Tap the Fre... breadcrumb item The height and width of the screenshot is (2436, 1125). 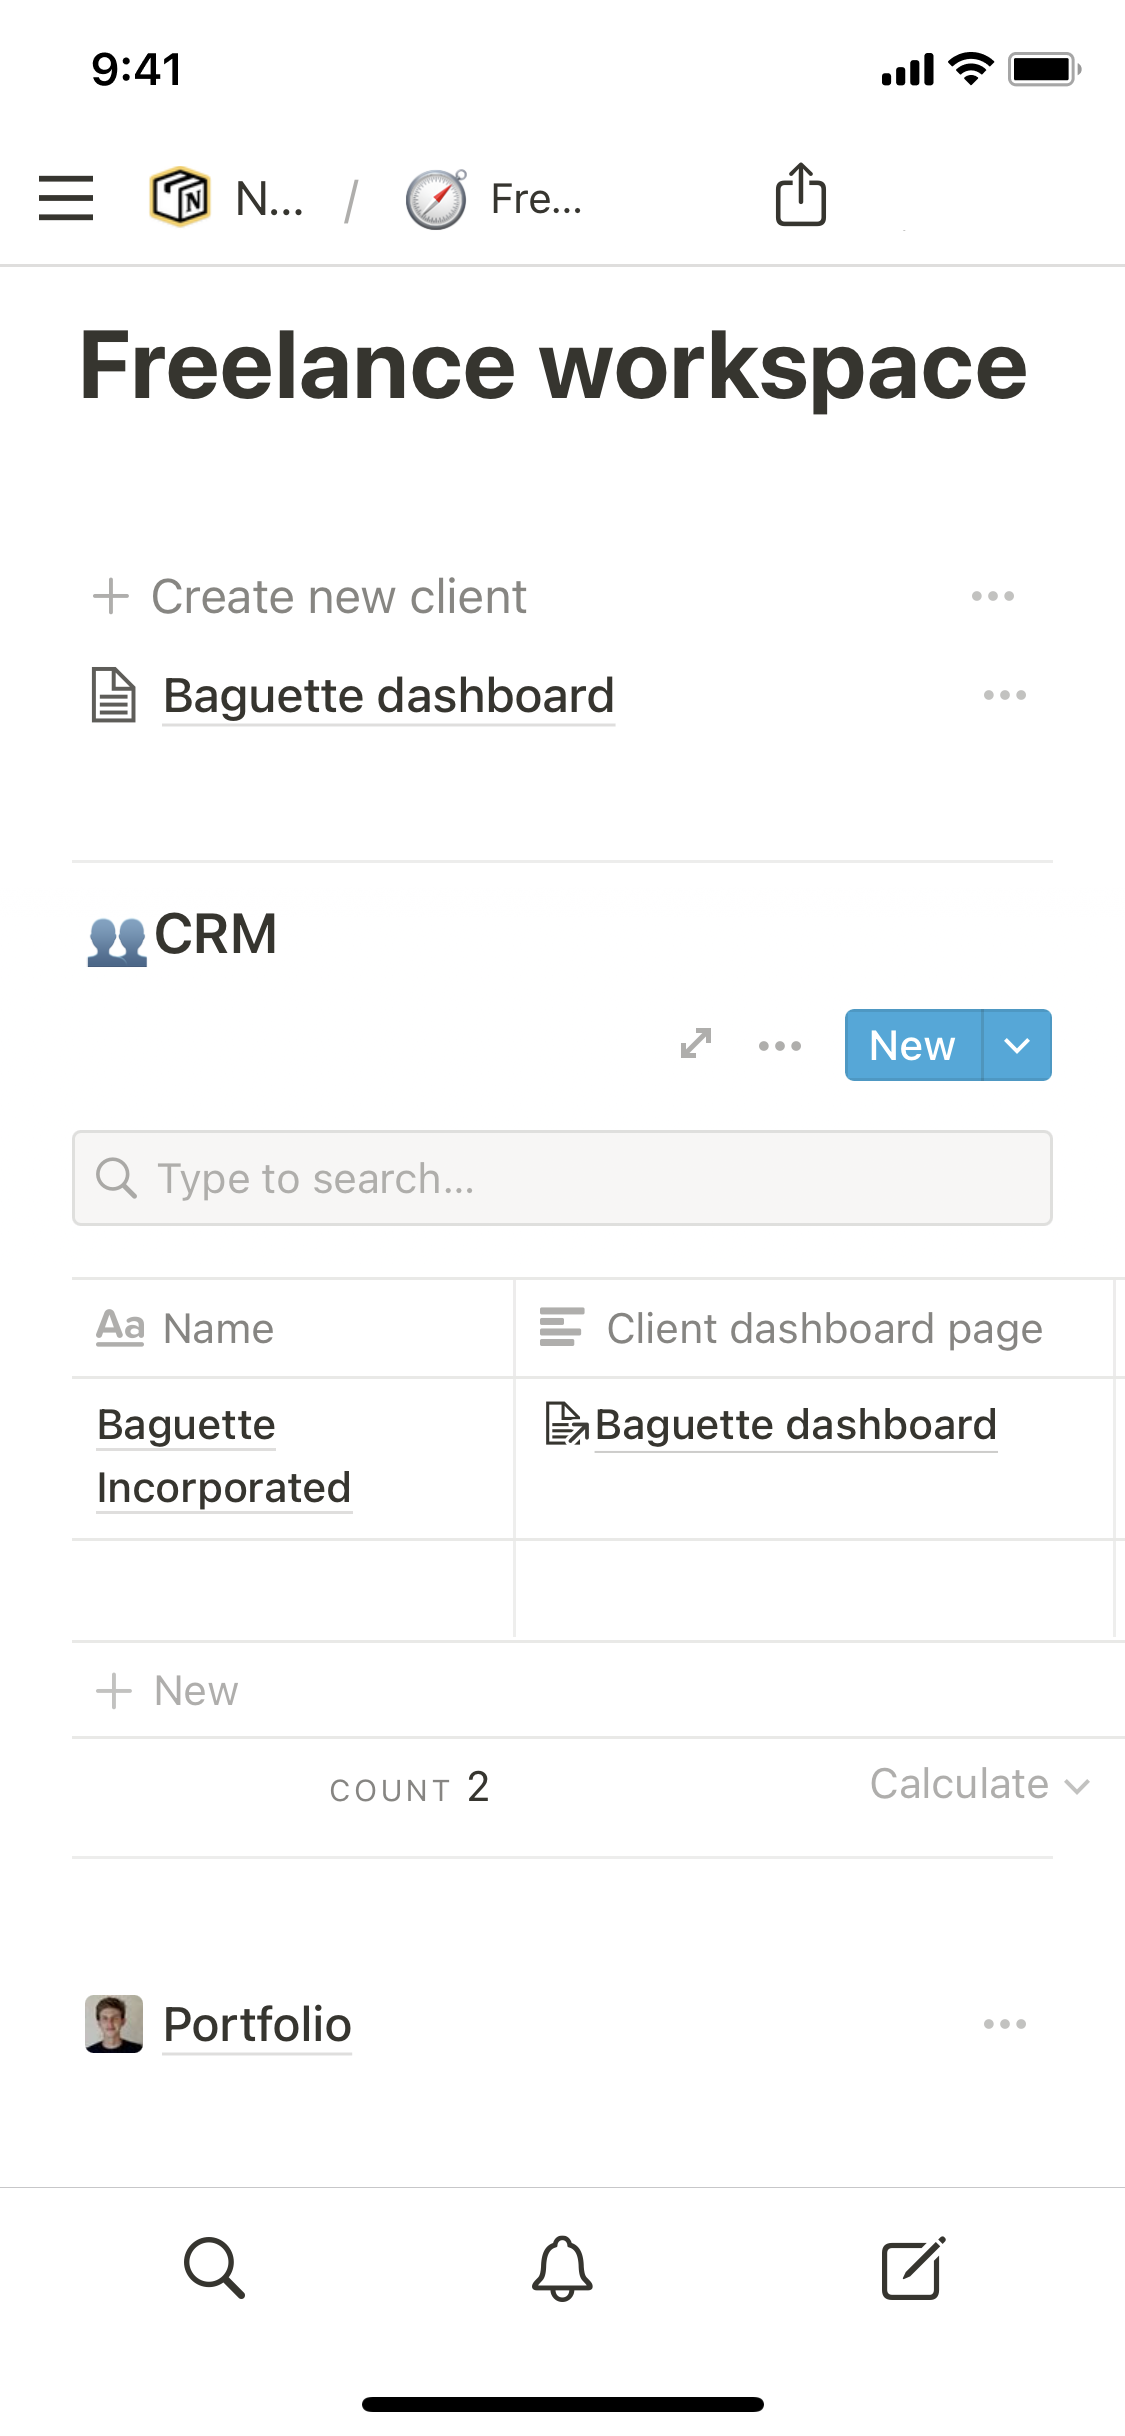tap(495, 199)
